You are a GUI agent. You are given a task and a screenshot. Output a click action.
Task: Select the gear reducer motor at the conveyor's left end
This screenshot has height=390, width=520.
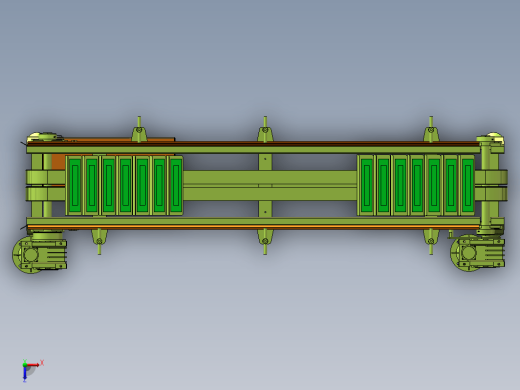[40, 254]
